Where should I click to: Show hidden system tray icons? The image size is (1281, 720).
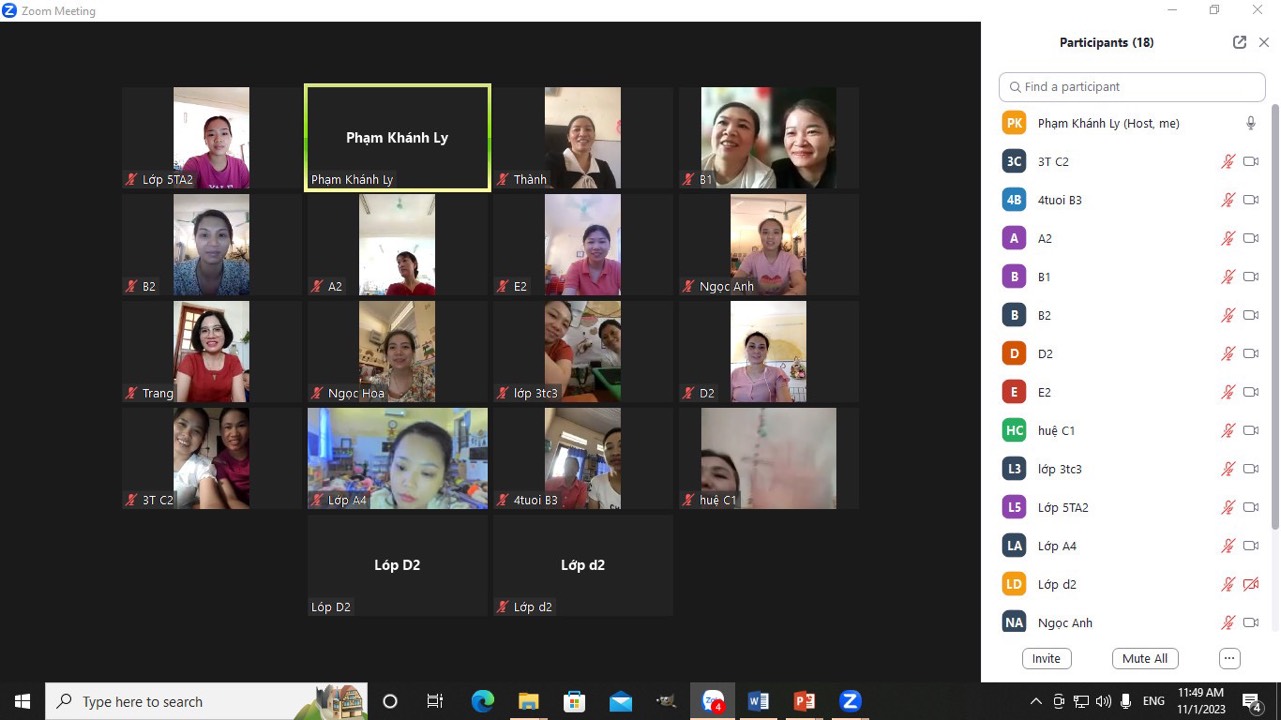point(1036,701)
